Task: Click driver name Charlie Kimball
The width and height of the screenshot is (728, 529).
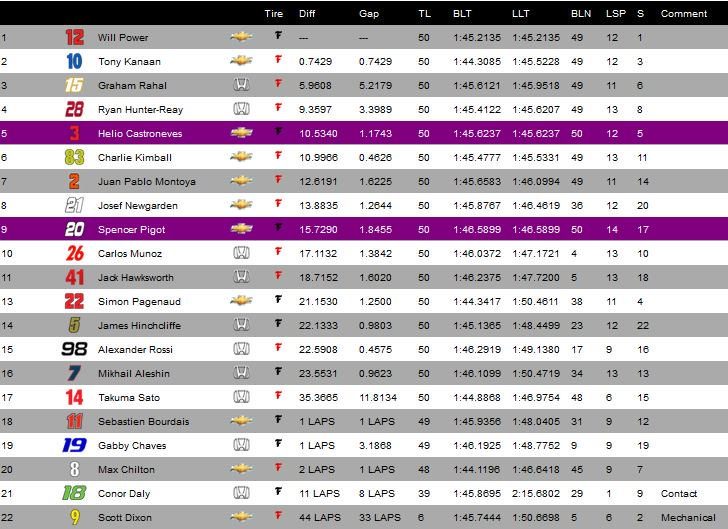Action: tap(135, 158)
